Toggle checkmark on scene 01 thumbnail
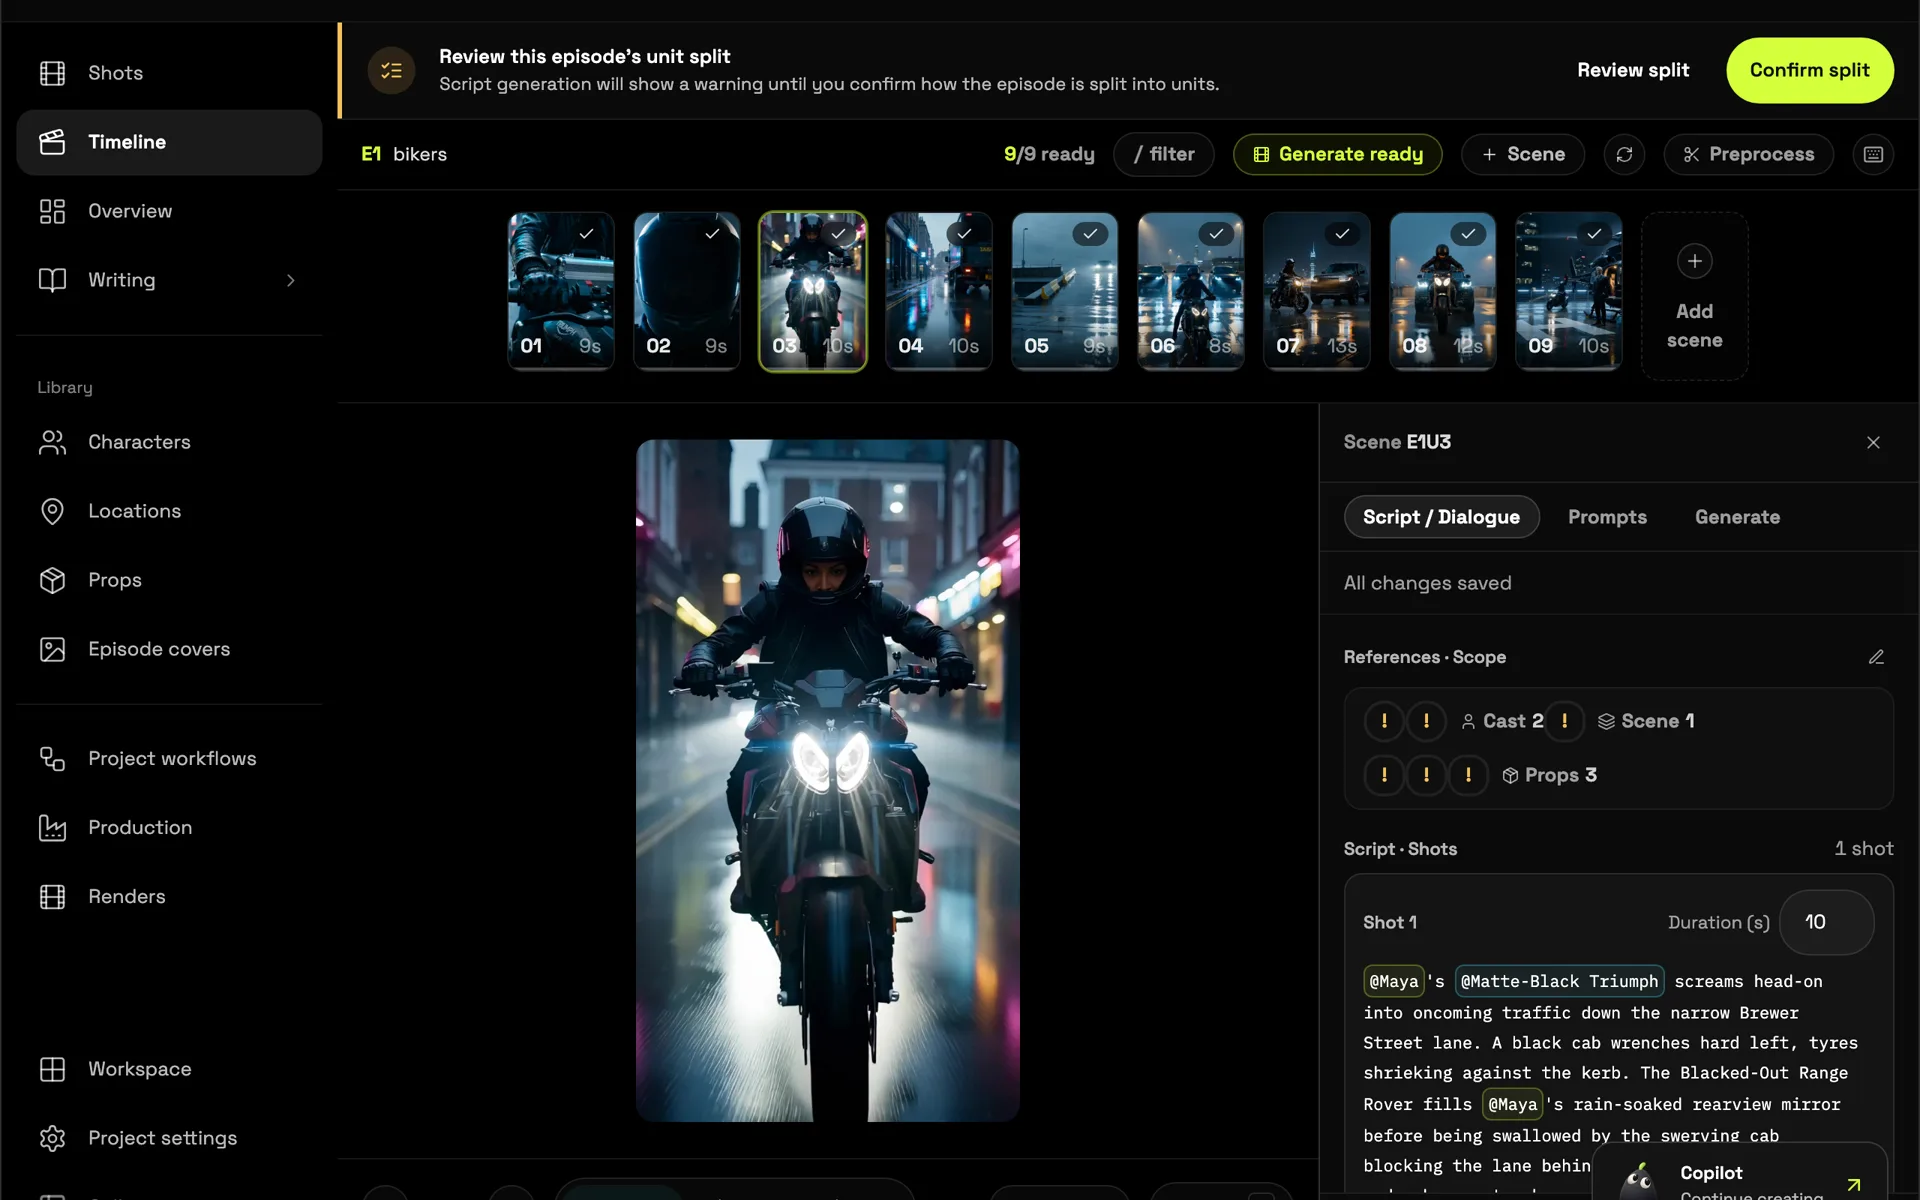1920x1200 pixels. point(586,234)
